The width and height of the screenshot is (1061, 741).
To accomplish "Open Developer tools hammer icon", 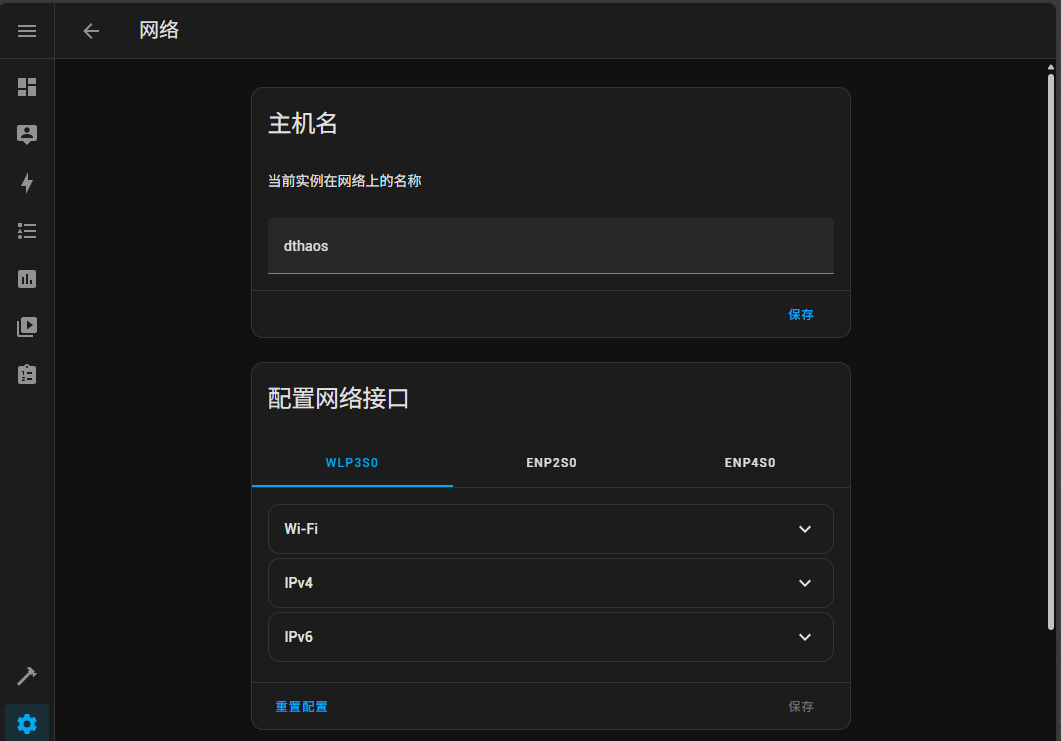I will coord(27,676).
